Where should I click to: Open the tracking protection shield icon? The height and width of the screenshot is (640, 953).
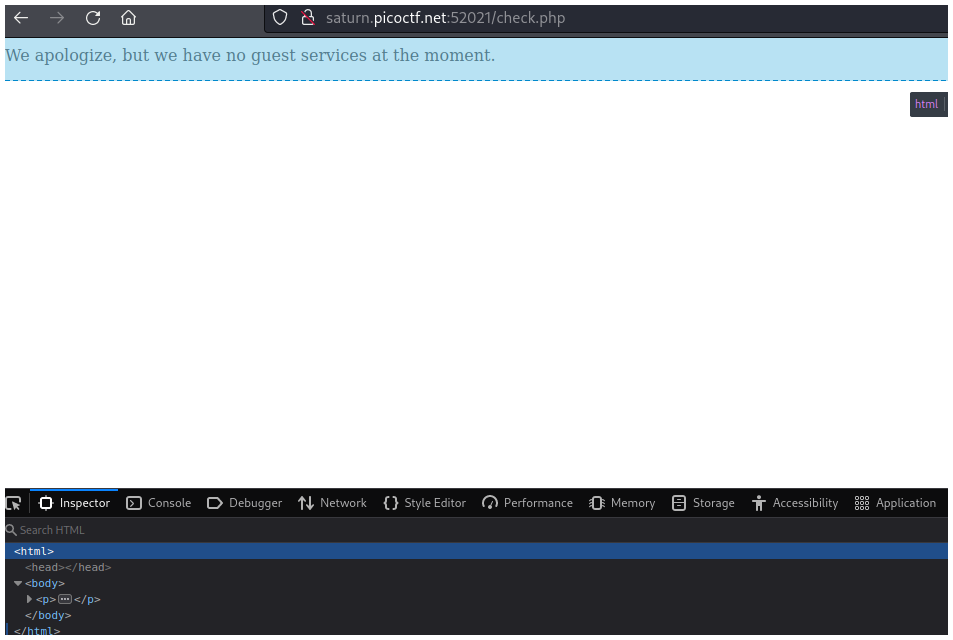[280, 18]
